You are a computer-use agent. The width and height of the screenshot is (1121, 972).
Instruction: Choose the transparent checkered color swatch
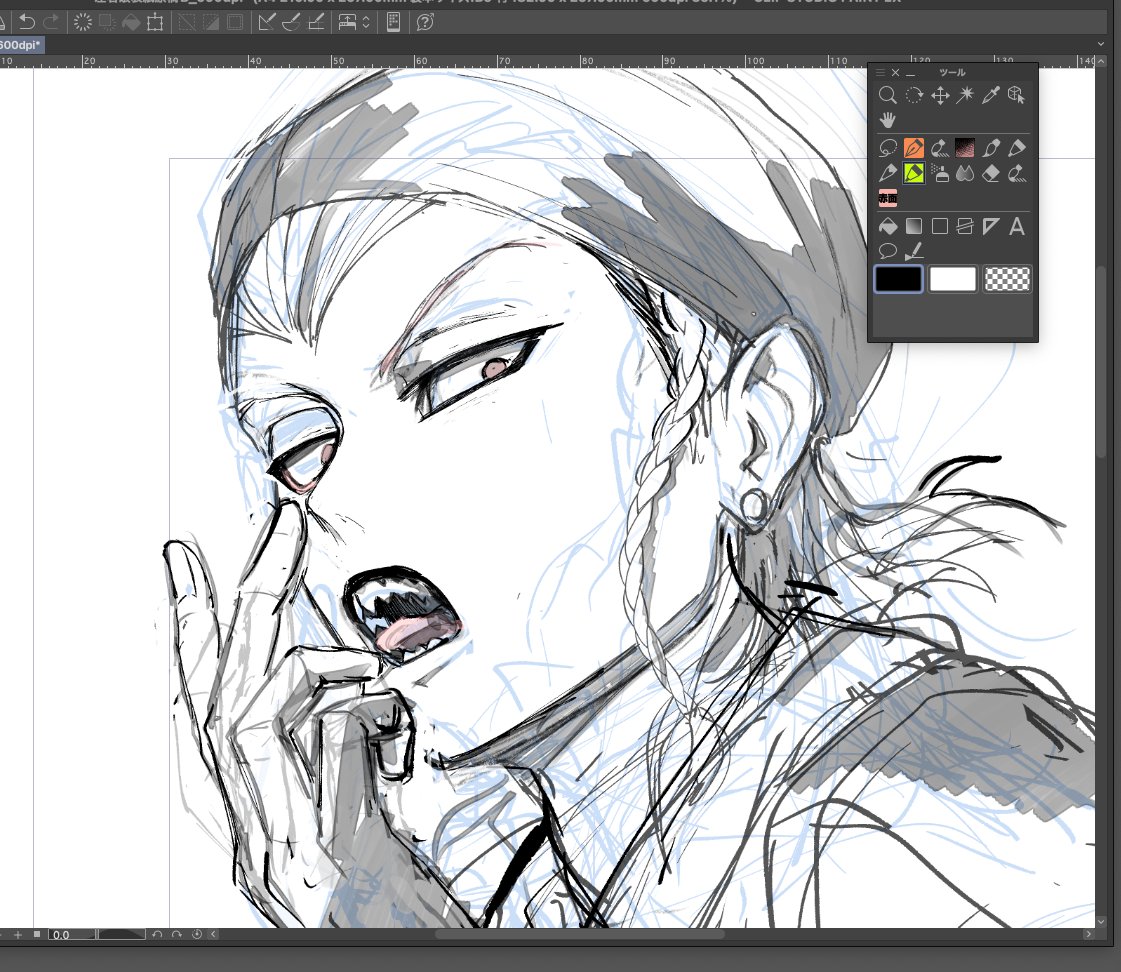1007,279
